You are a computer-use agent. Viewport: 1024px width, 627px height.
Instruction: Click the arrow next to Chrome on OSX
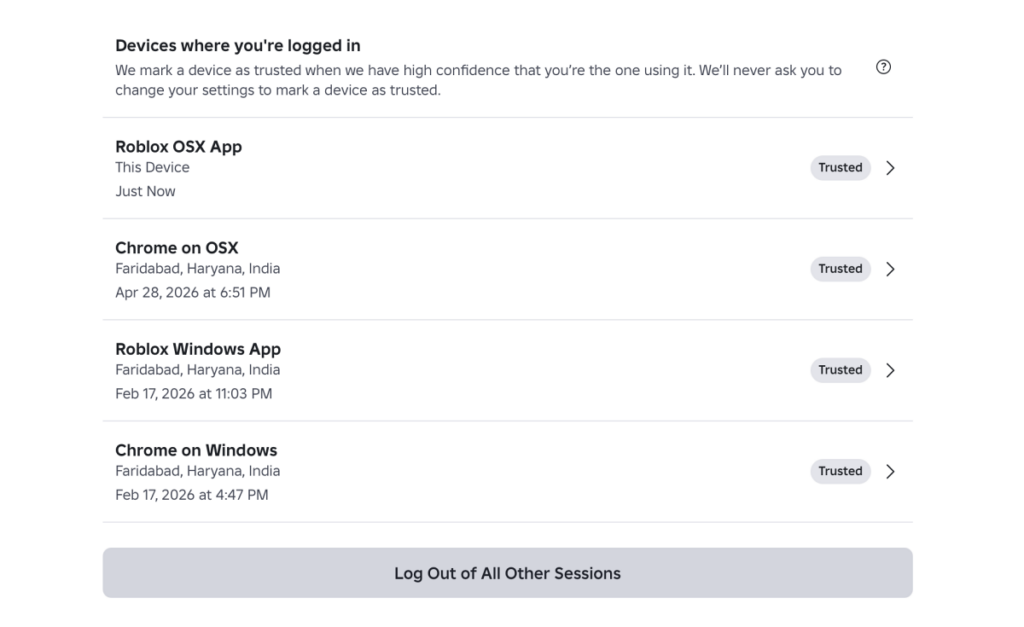[x=890, y=269]
